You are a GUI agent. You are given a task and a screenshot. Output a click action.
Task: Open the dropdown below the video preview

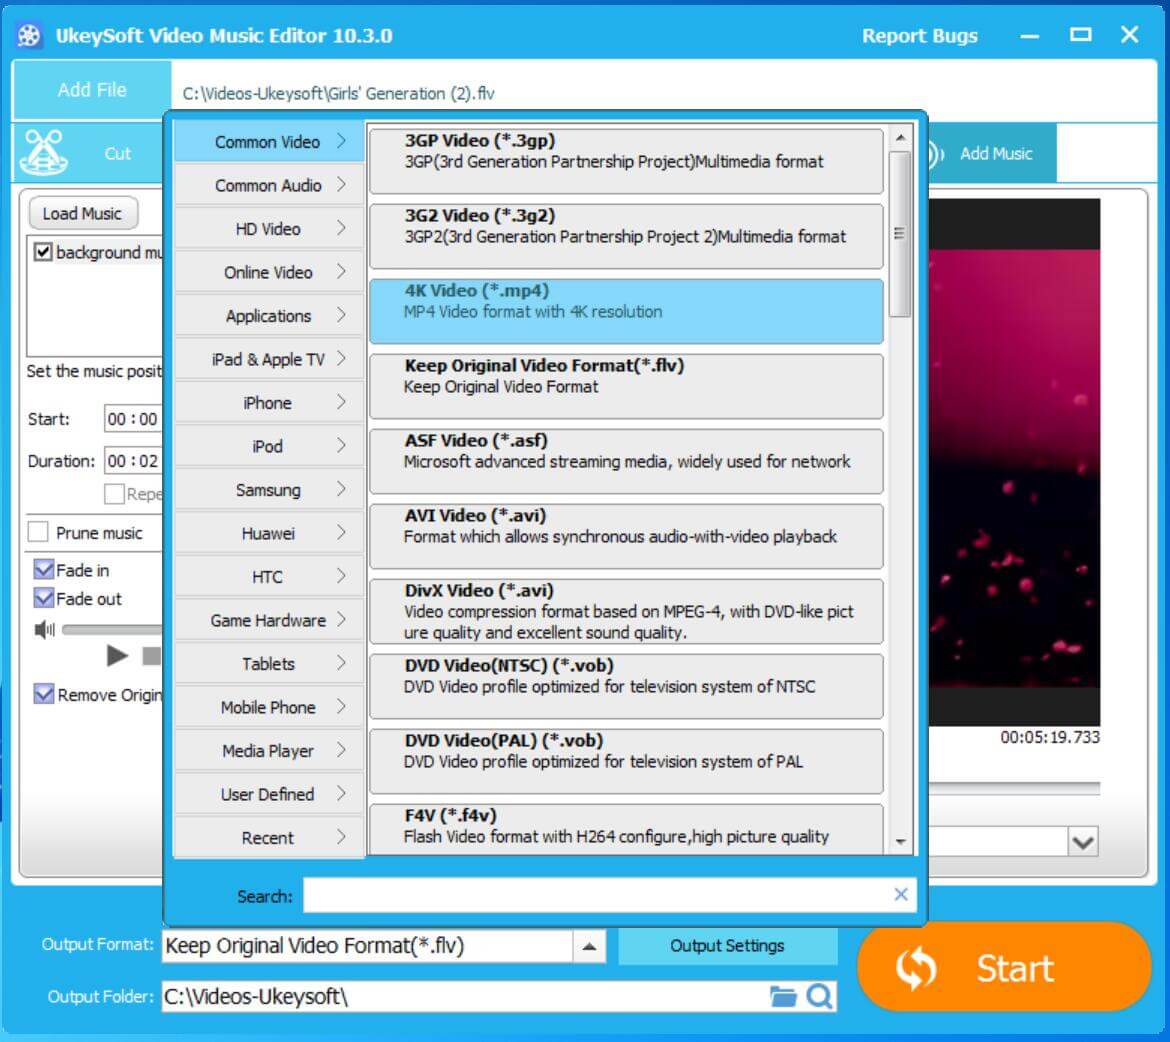click(1083, 843)
